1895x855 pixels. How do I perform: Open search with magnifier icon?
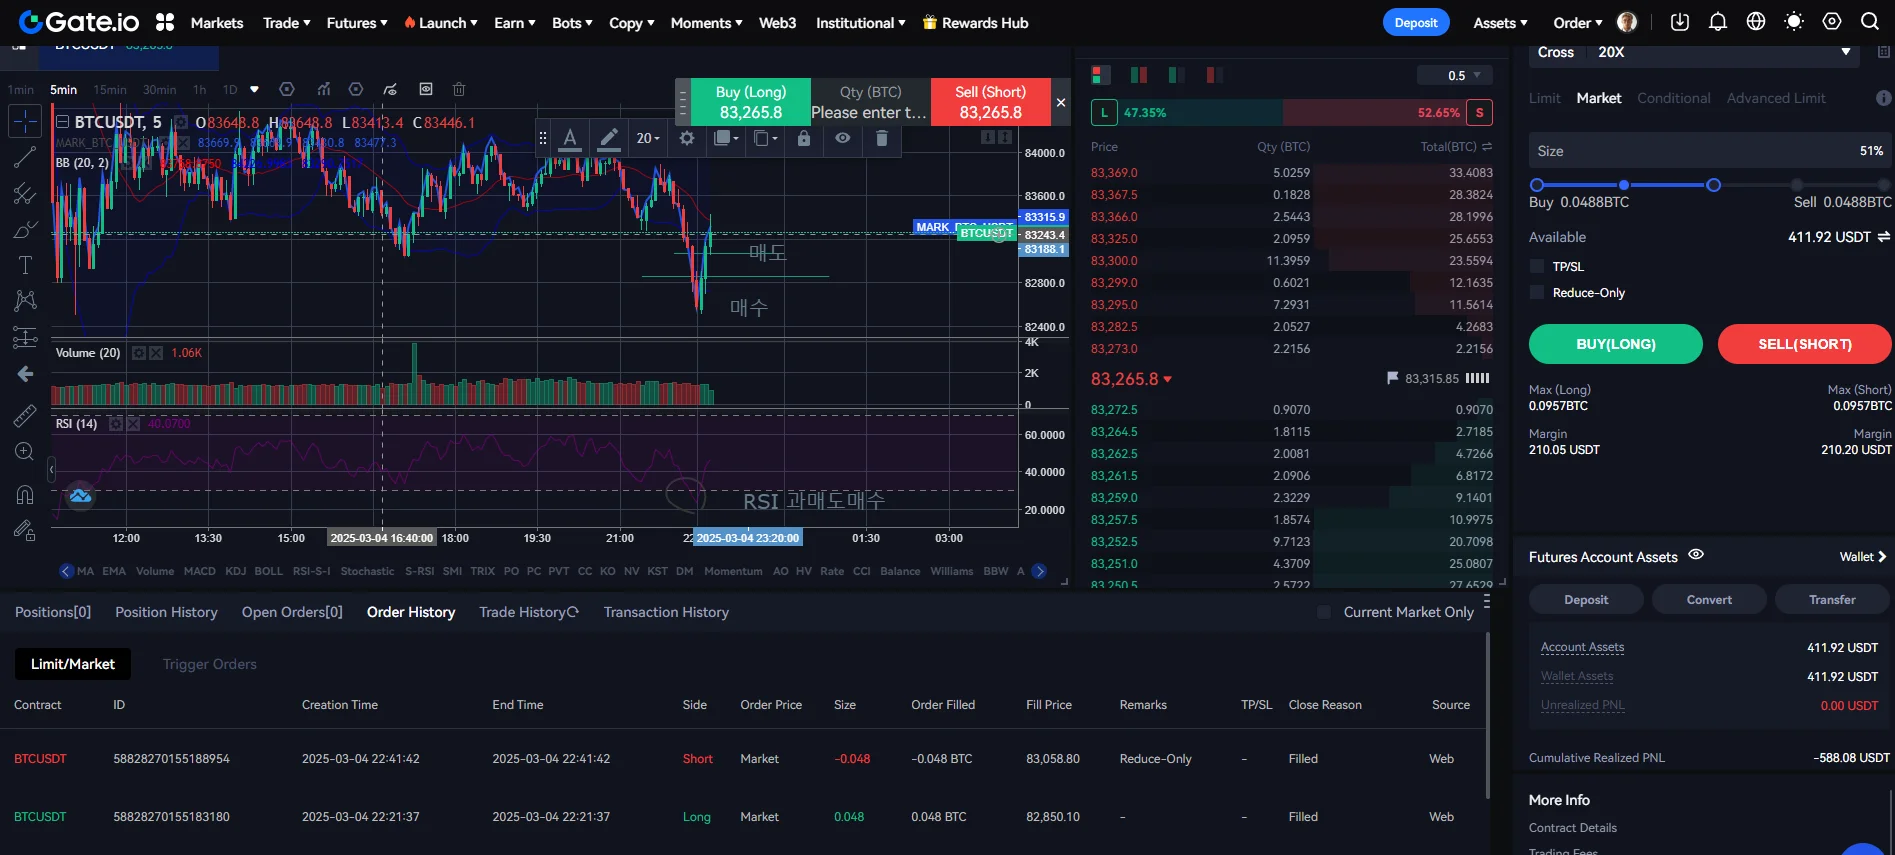point(1870,22)
